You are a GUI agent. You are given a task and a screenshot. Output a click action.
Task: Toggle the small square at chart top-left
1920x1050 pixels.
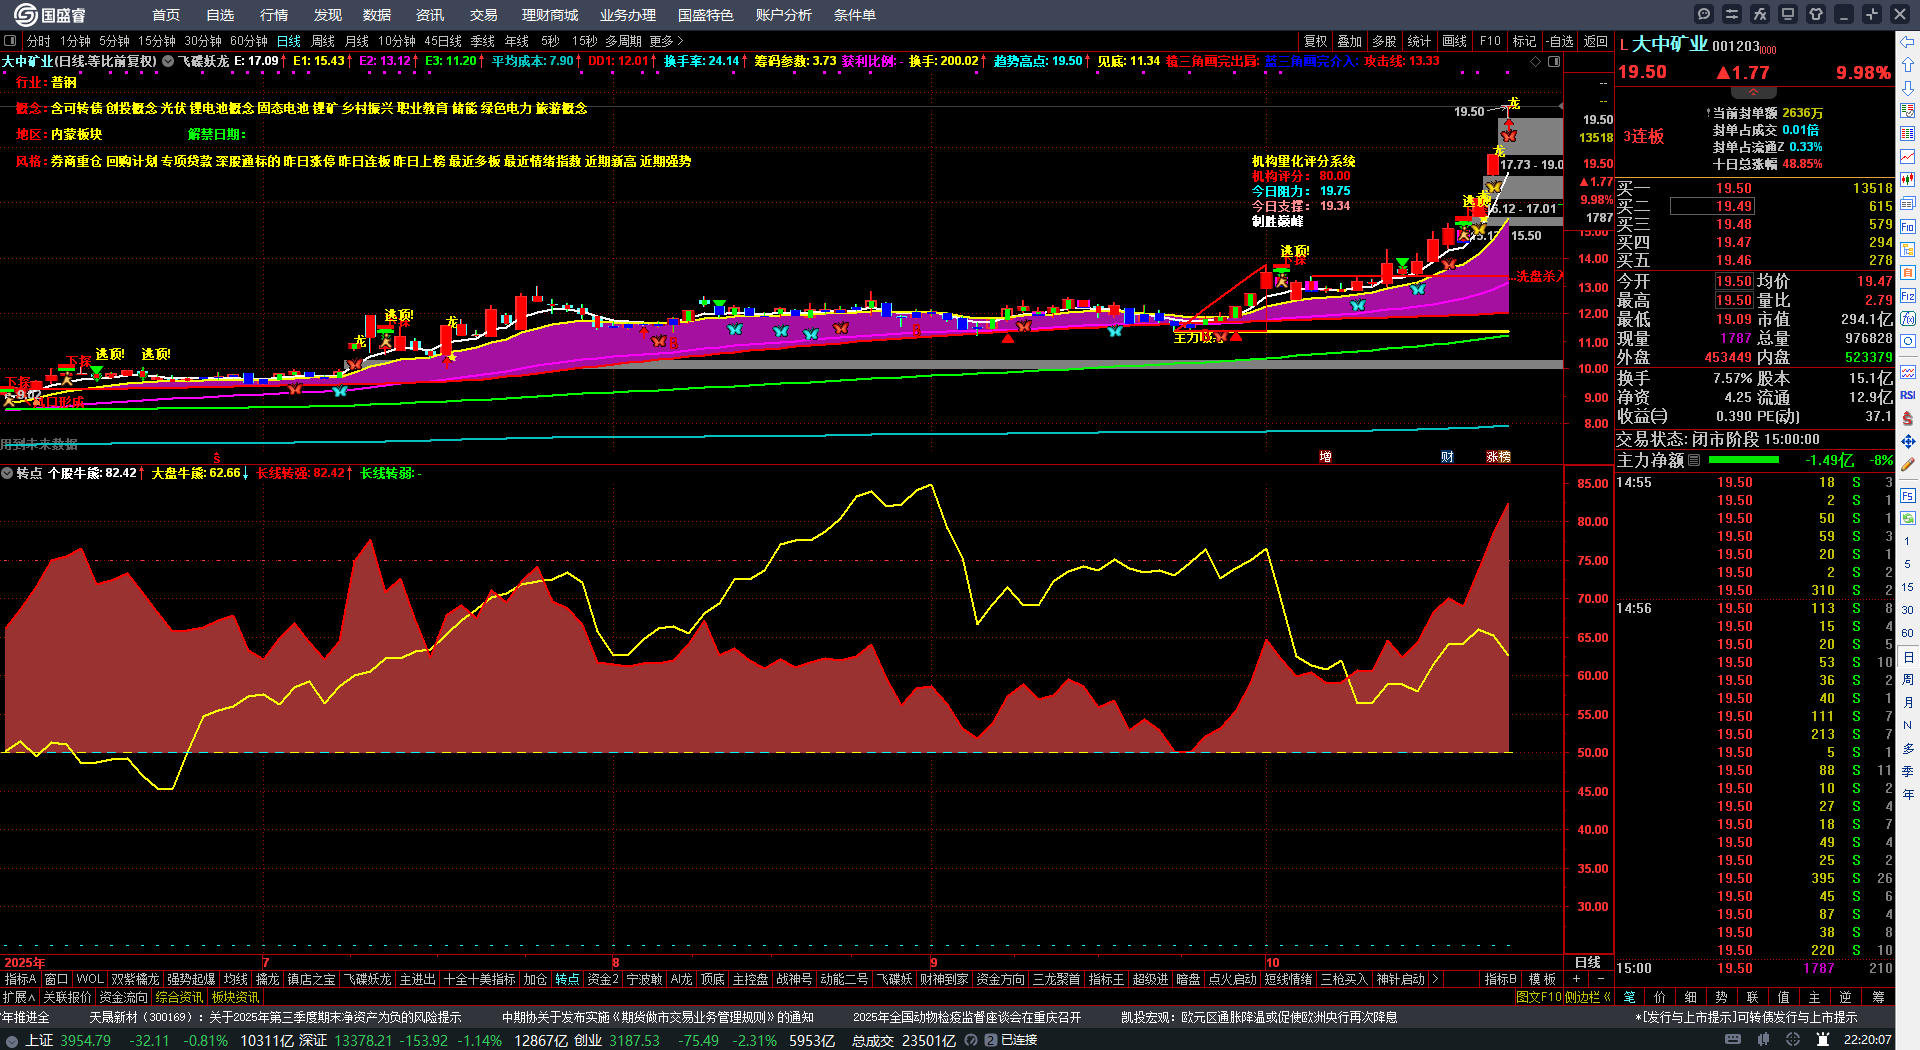pyautogui.click(x=10, y=41)
